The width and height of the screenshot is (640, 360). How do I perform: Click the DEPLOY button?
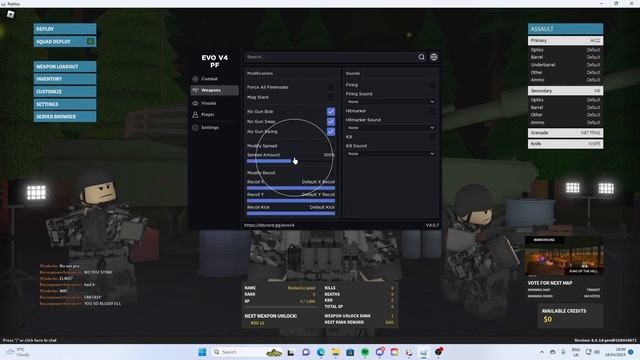65,29
